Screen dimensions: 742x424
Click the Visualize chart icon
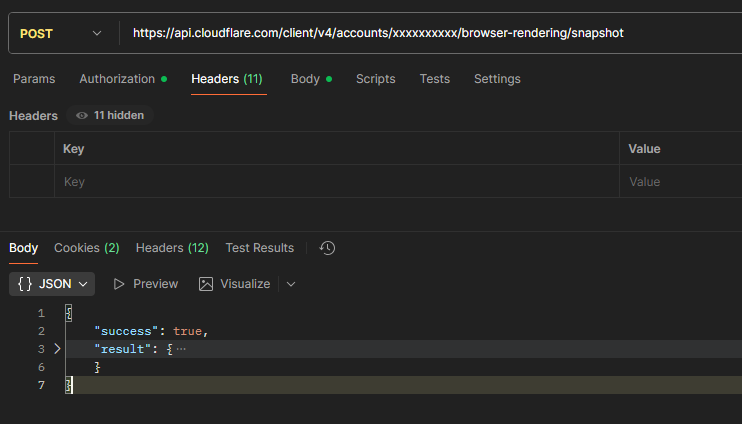pyautogui.click(x=206, y=284)
